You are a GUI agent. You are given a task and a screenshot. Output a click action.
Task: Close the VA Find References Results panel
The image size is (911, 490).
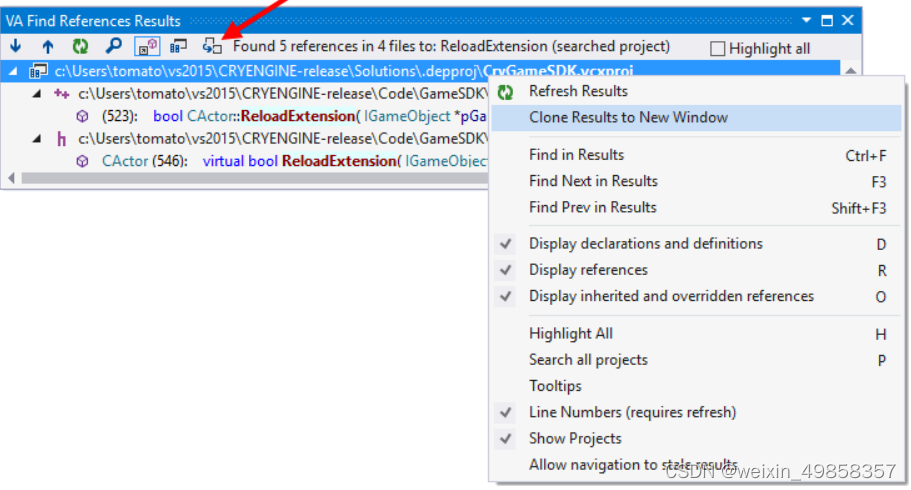(x=848, y=20)
